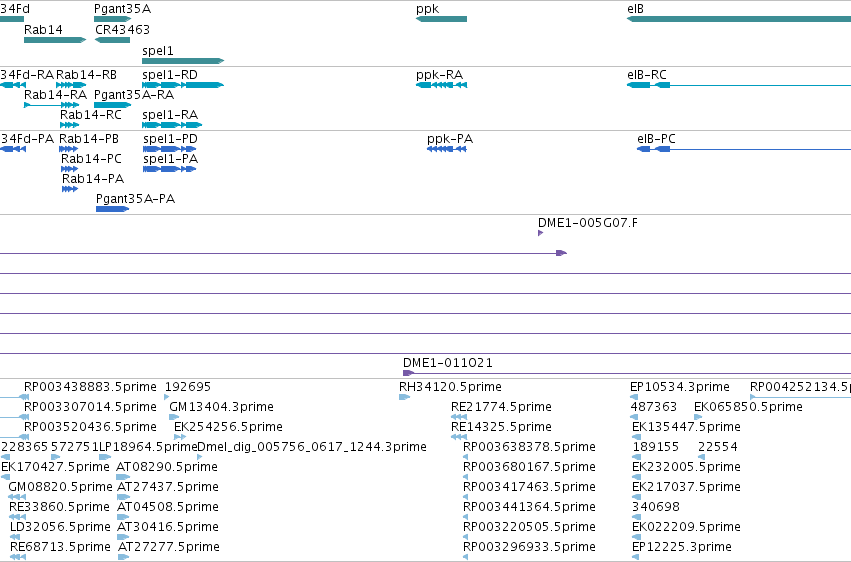Select the 340698 EST label

coord(656,507)
